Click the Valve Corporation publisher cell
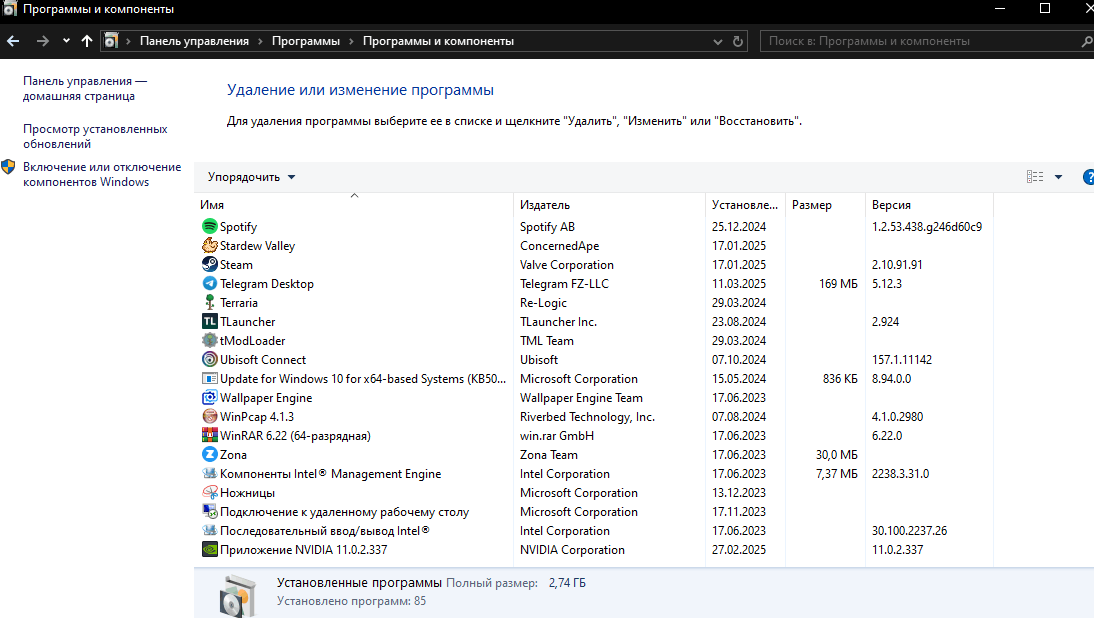This screenshot has width=1094, height=618. [567, 264]
